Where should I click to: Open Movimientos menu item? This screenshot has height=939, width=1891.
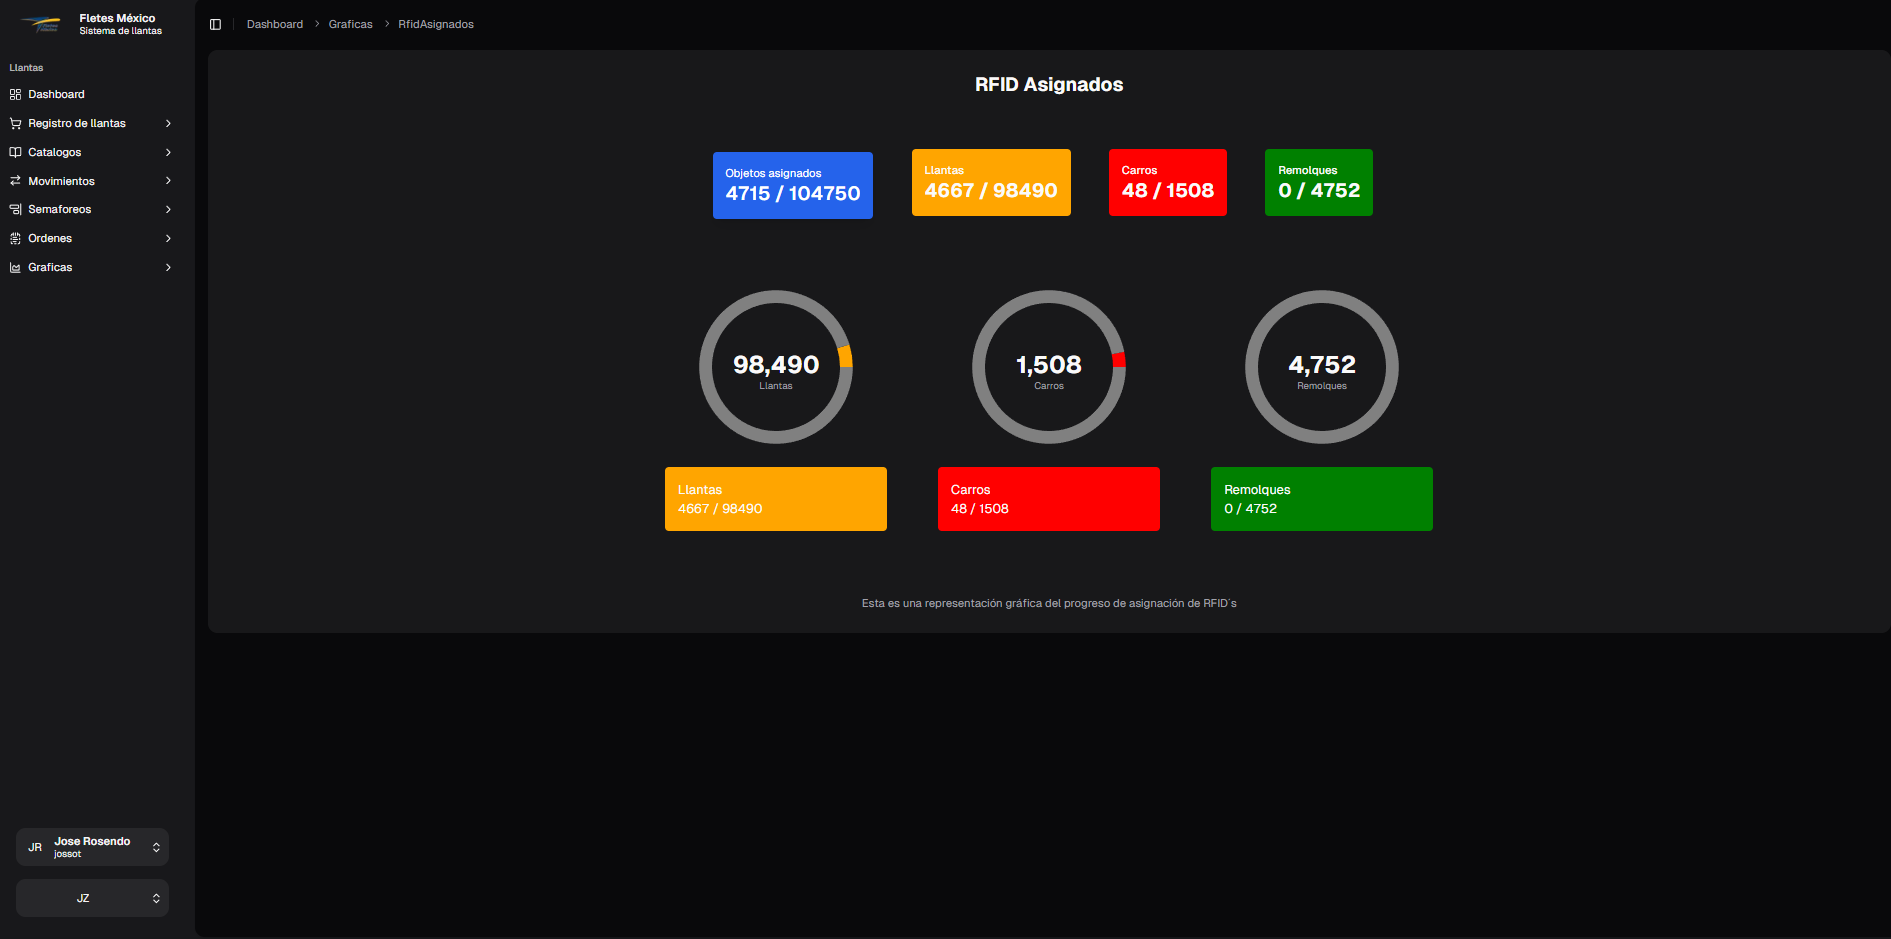pos(61,181)
